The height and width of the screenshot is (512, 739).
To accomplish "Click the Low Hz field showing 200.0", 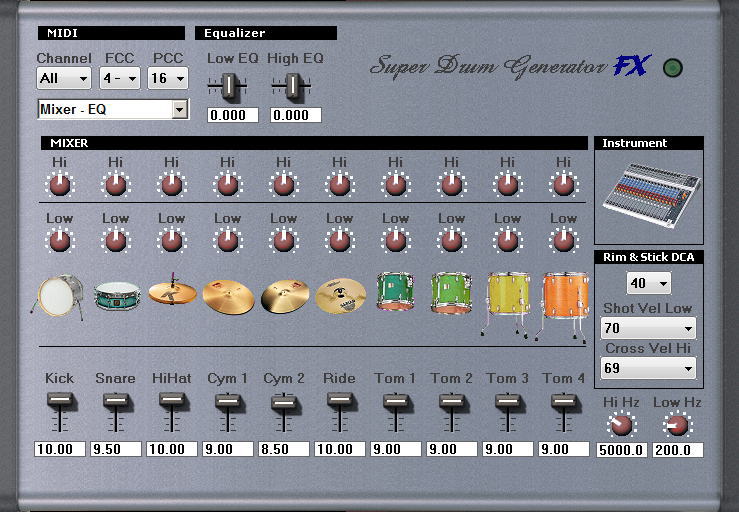I will click(678, 450).
